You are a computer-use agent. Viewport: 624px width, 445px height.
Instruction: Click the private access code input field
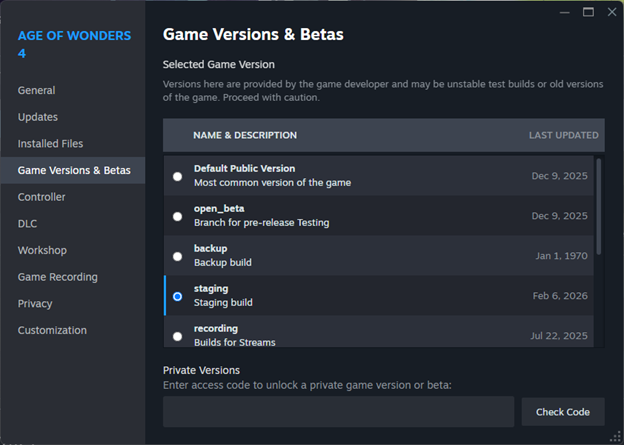point(338,411)
